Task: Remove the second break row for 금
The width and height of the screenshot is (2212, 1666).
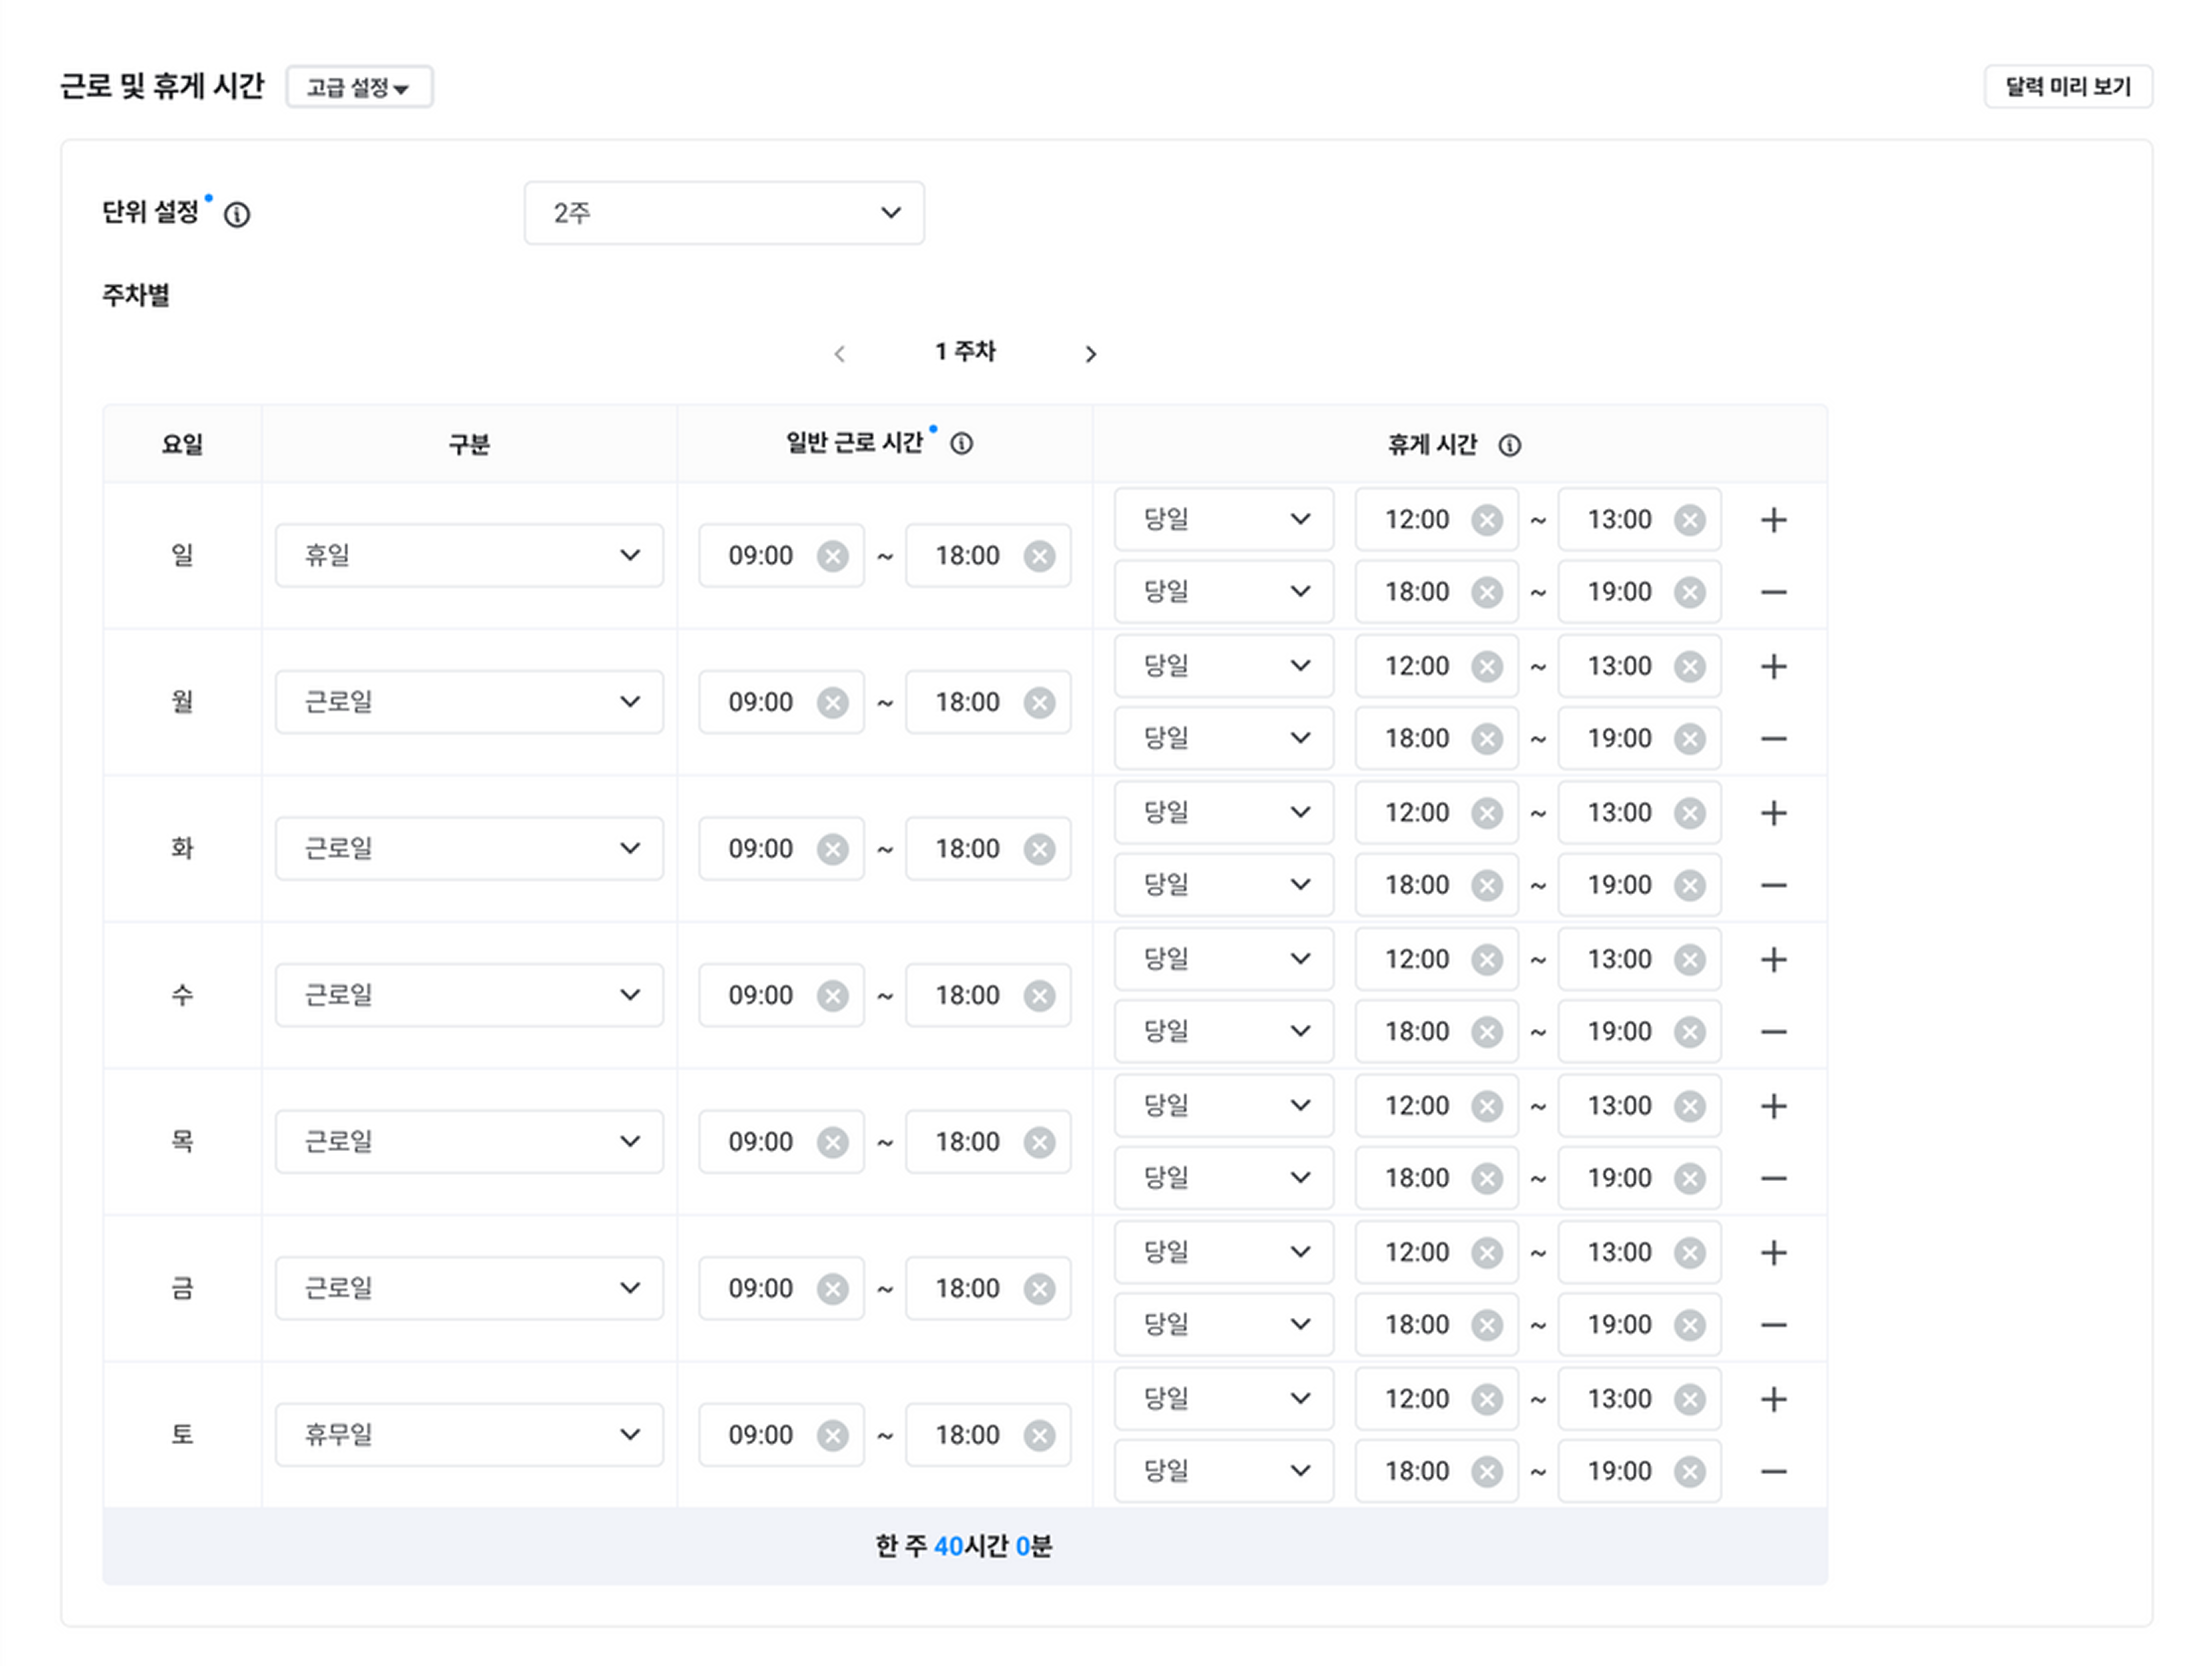Action: [1773, 1325]
